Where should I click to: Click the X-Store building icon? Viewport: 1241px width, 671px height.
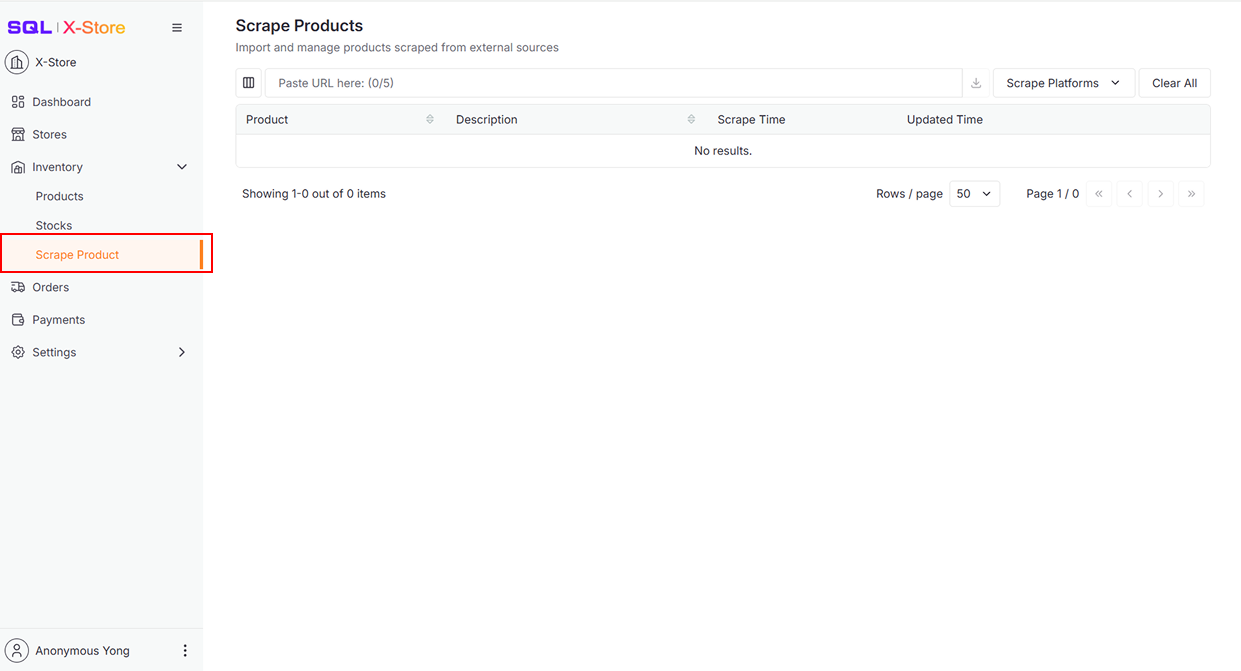click(x=17, y=62)
